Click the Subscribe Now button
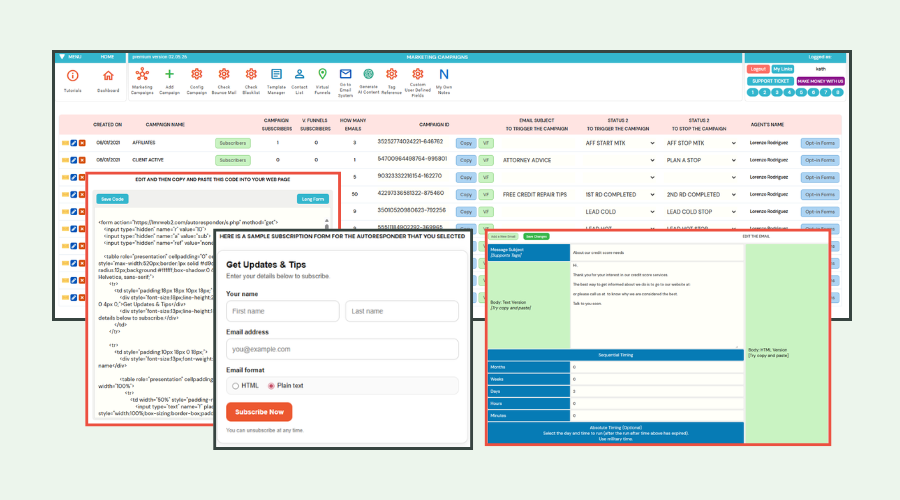Image resolution: width=900 pixels, height=500 pixels. 259,412
